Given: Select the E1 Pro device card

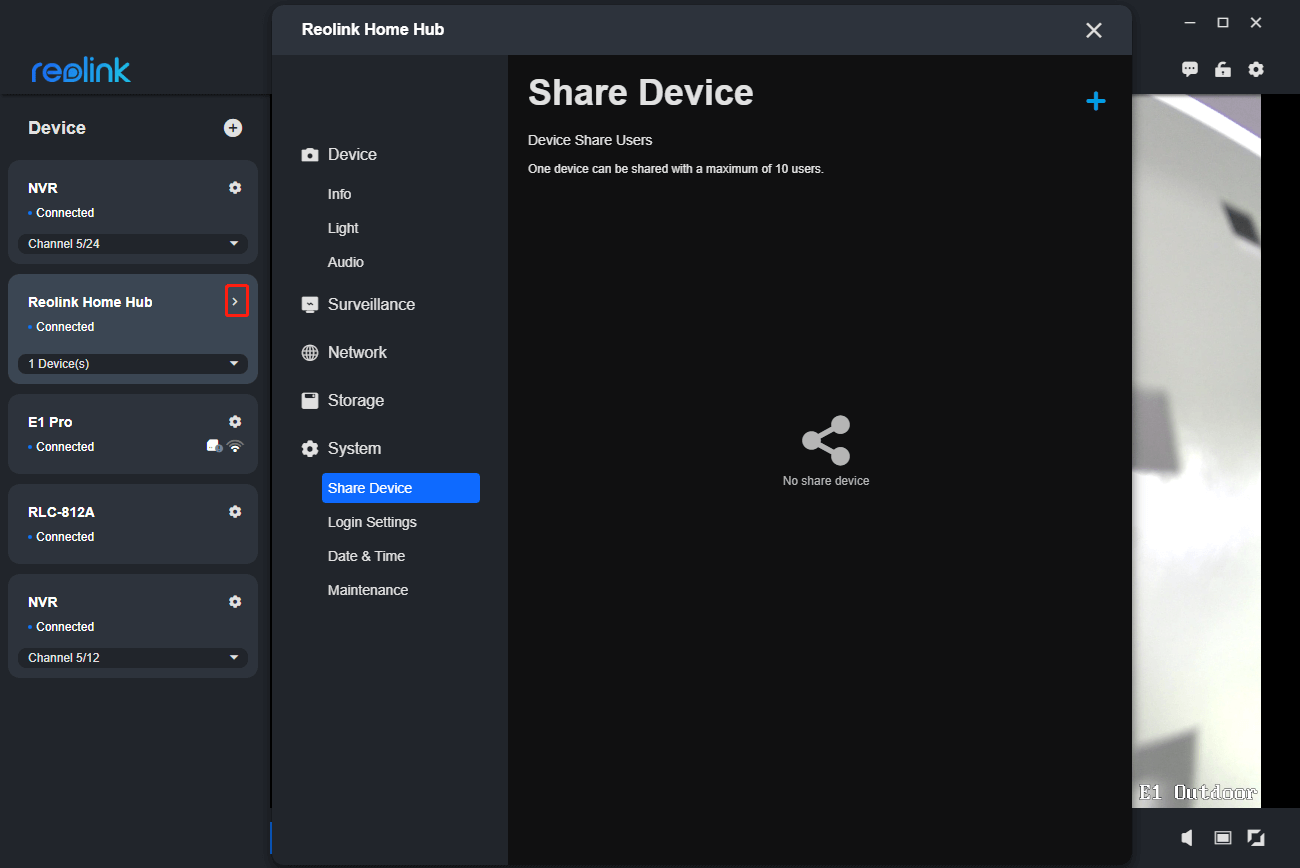Looking at the screenshot, I should click(x=133, y=434).
